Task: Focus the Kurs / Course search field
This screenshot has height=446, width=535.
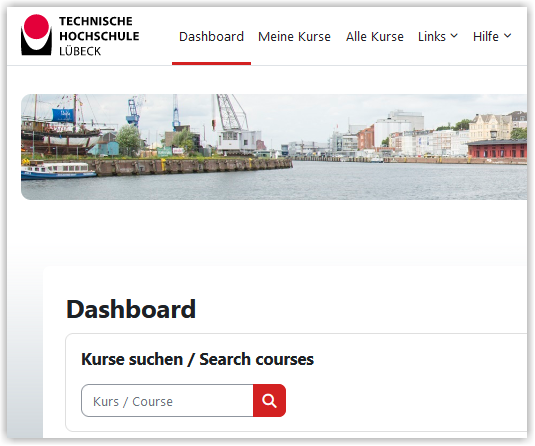Action: point(167,401)
